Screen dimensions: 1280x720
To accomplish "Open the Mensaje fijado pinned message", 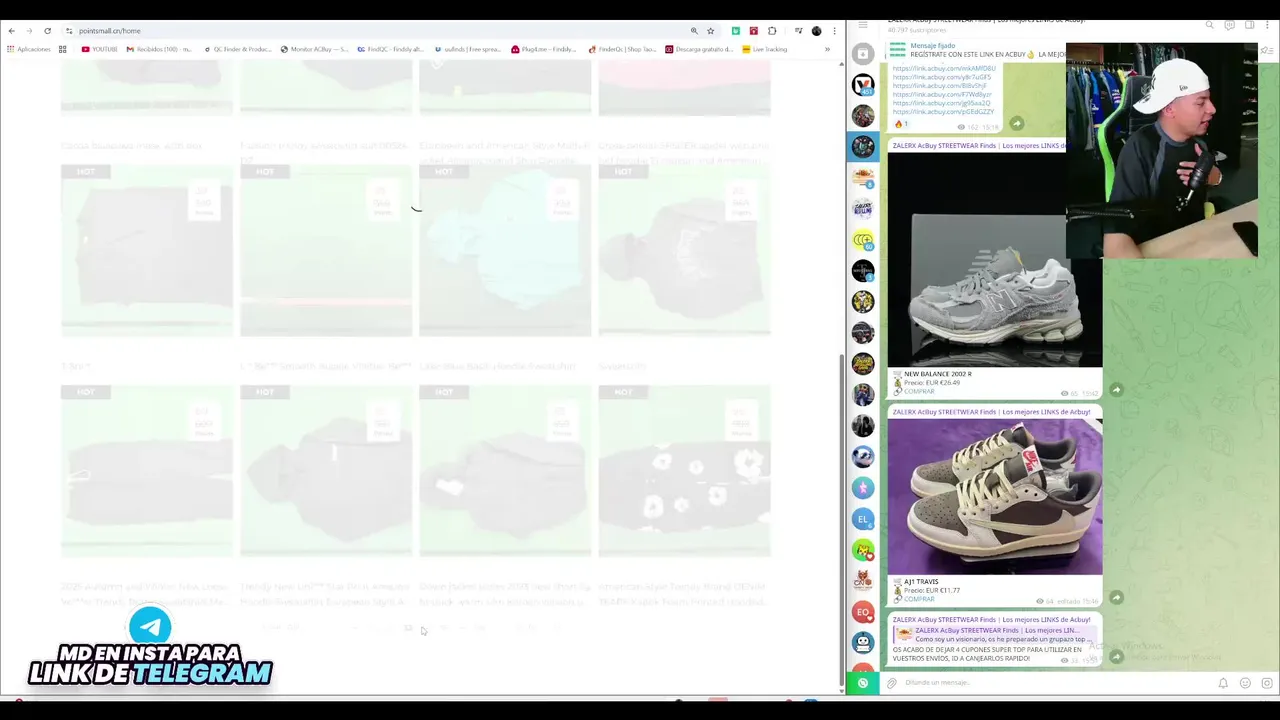I will point(976,50).
